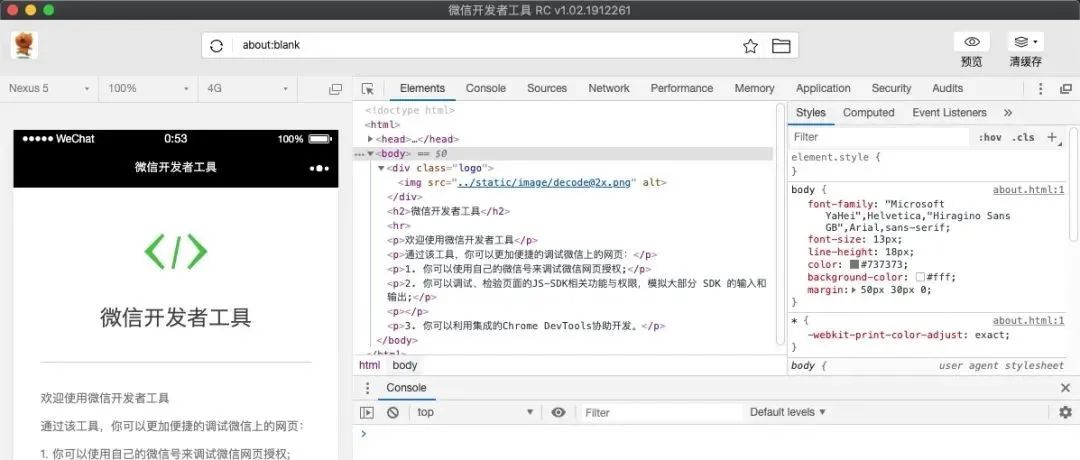Switch to the Console tab in DevTools
The image size is (1080, 460).
486,88
